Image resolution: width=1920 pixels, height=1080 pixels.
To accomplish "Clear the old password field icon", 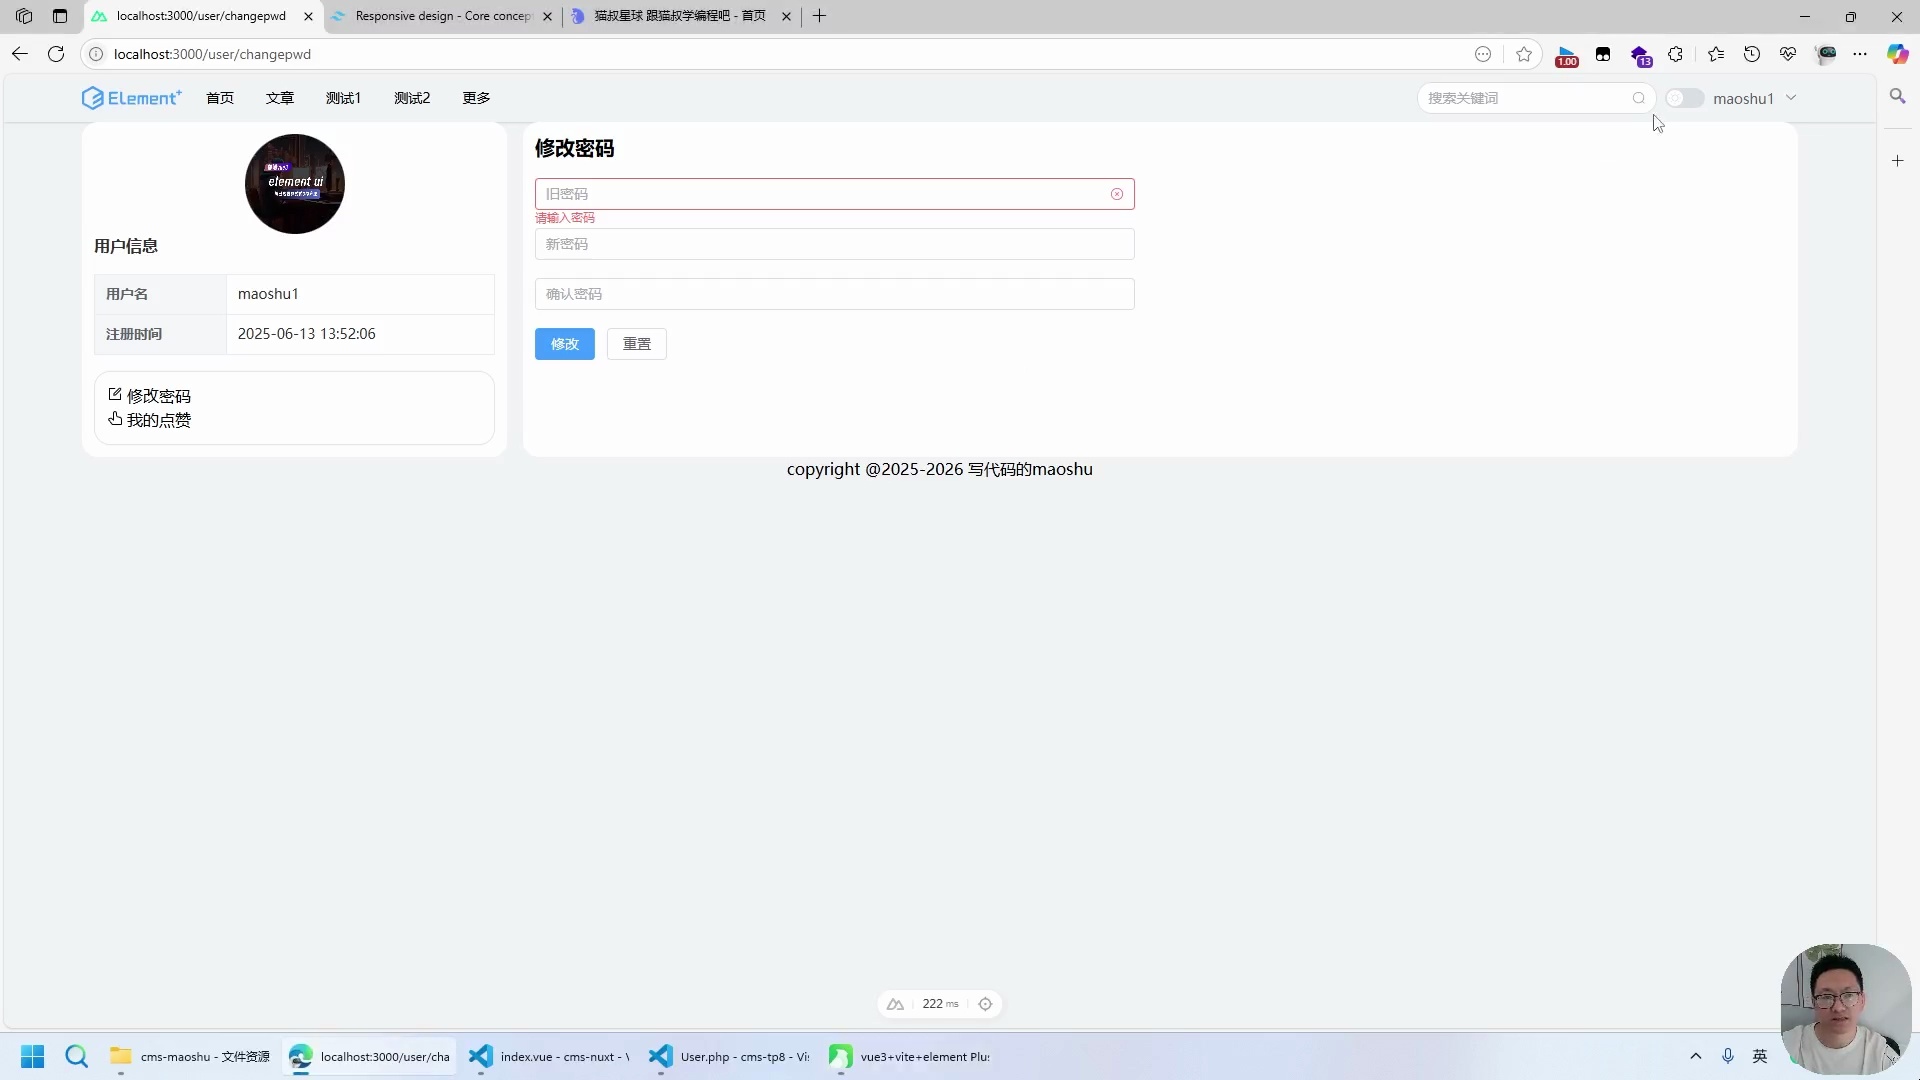I will pyautogui.click(x=1117, y=194).
